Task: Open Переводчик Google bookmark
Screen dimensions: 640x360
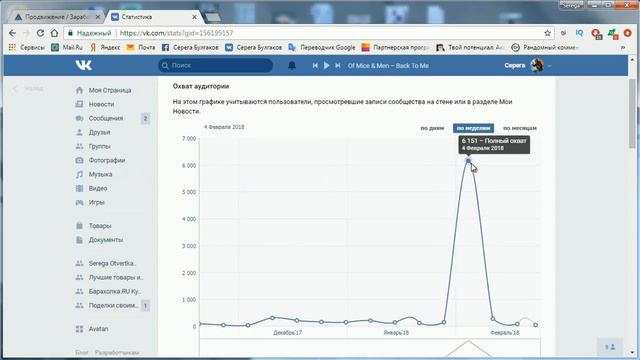Action: (322, 47)
